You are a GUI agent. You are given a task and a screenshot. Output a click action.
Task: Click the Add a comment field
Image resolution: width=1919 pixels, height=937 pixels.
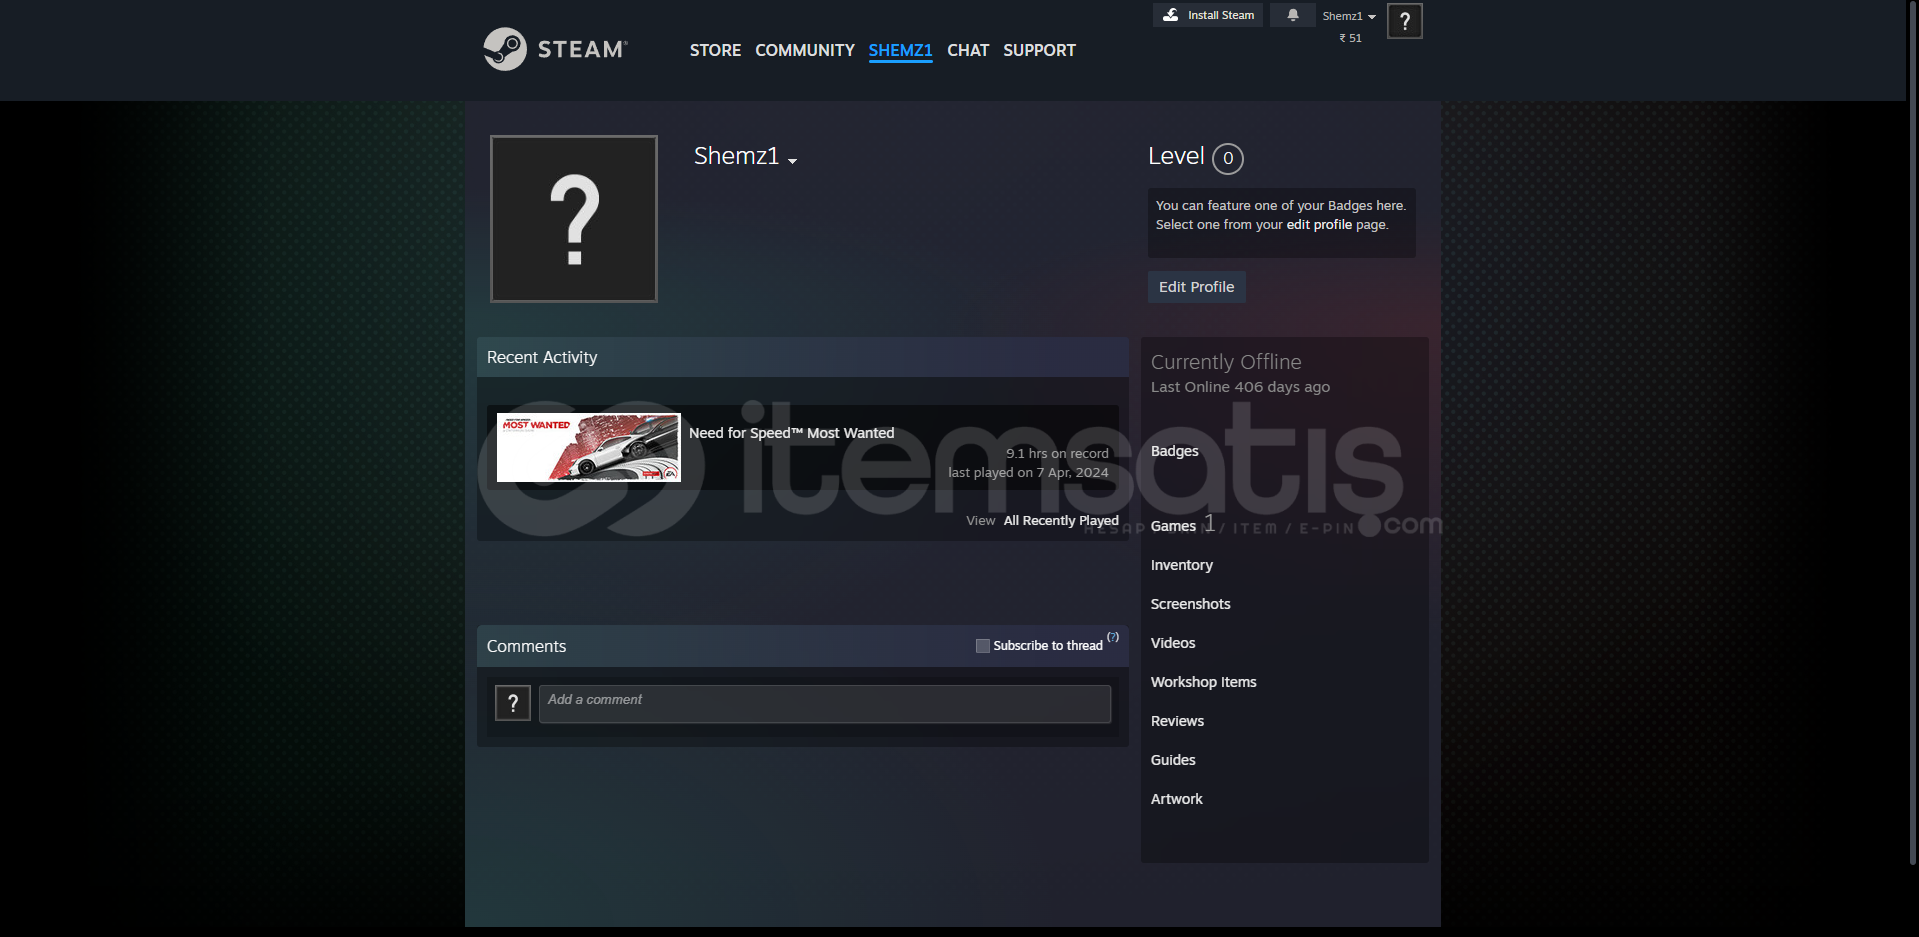click(825, 704)
